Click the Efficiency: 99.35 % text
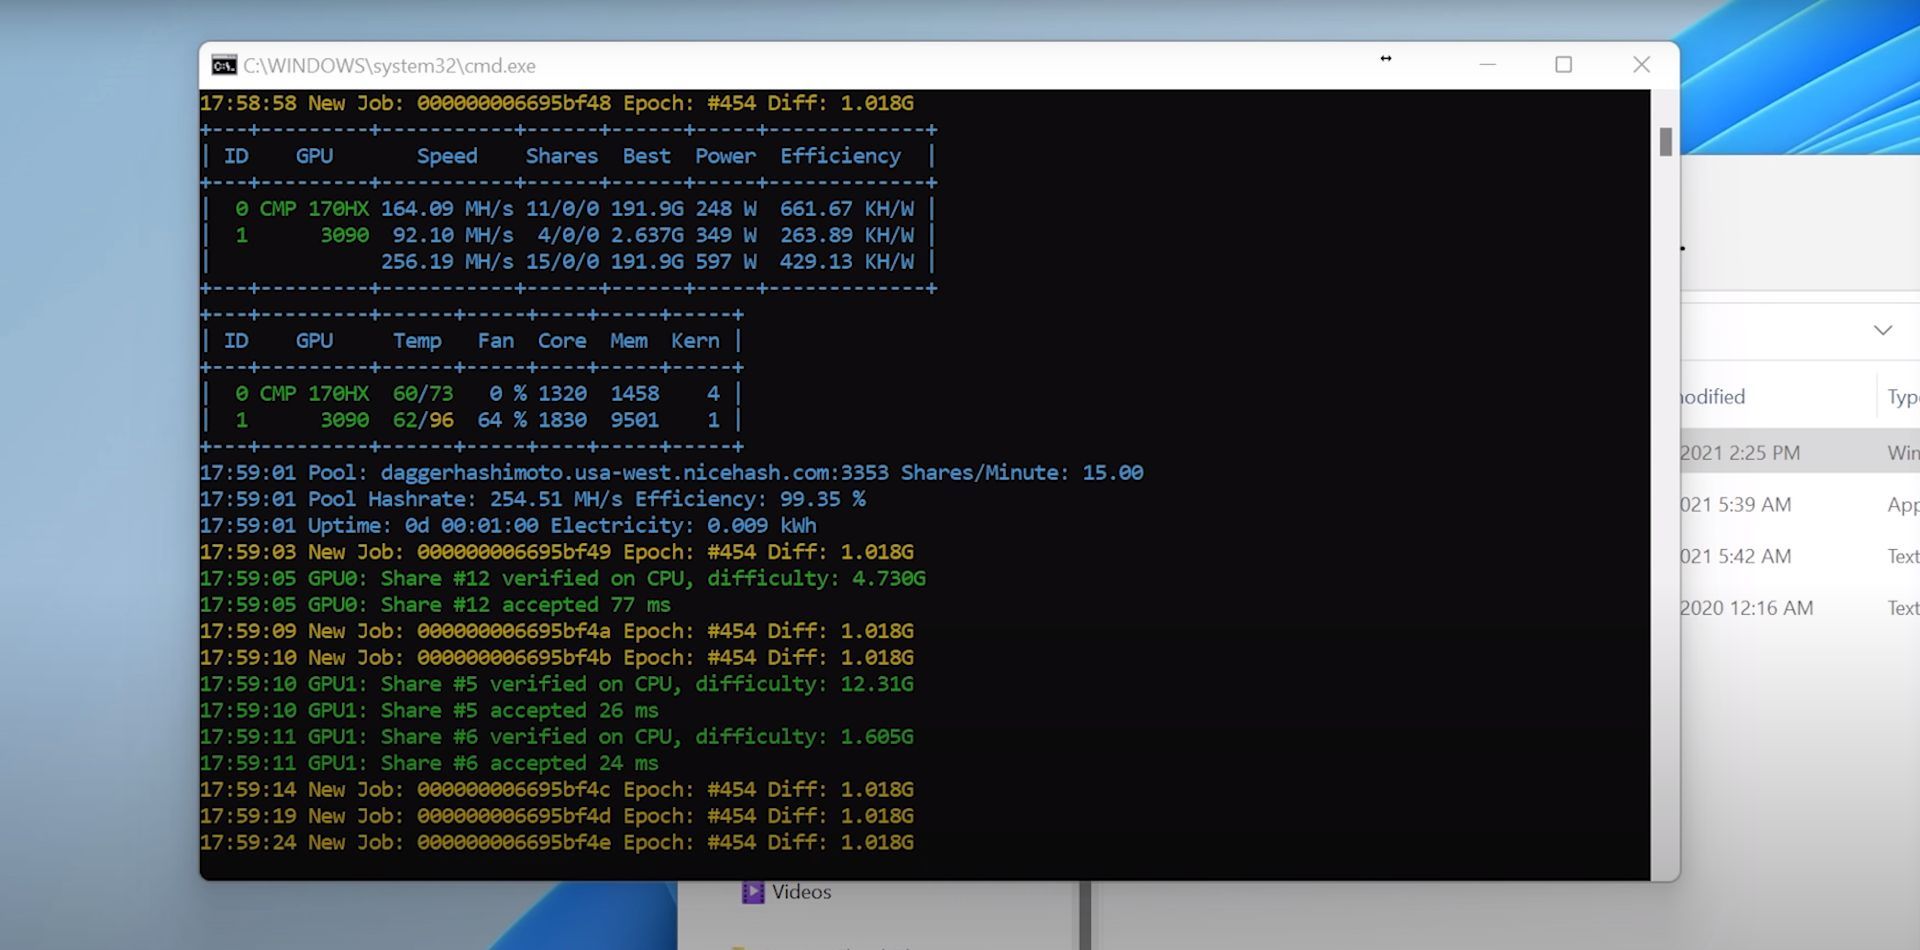Image resolution: width=1920 pixels, height=950 pixels. pyautogui.click(x=750, y=499)
